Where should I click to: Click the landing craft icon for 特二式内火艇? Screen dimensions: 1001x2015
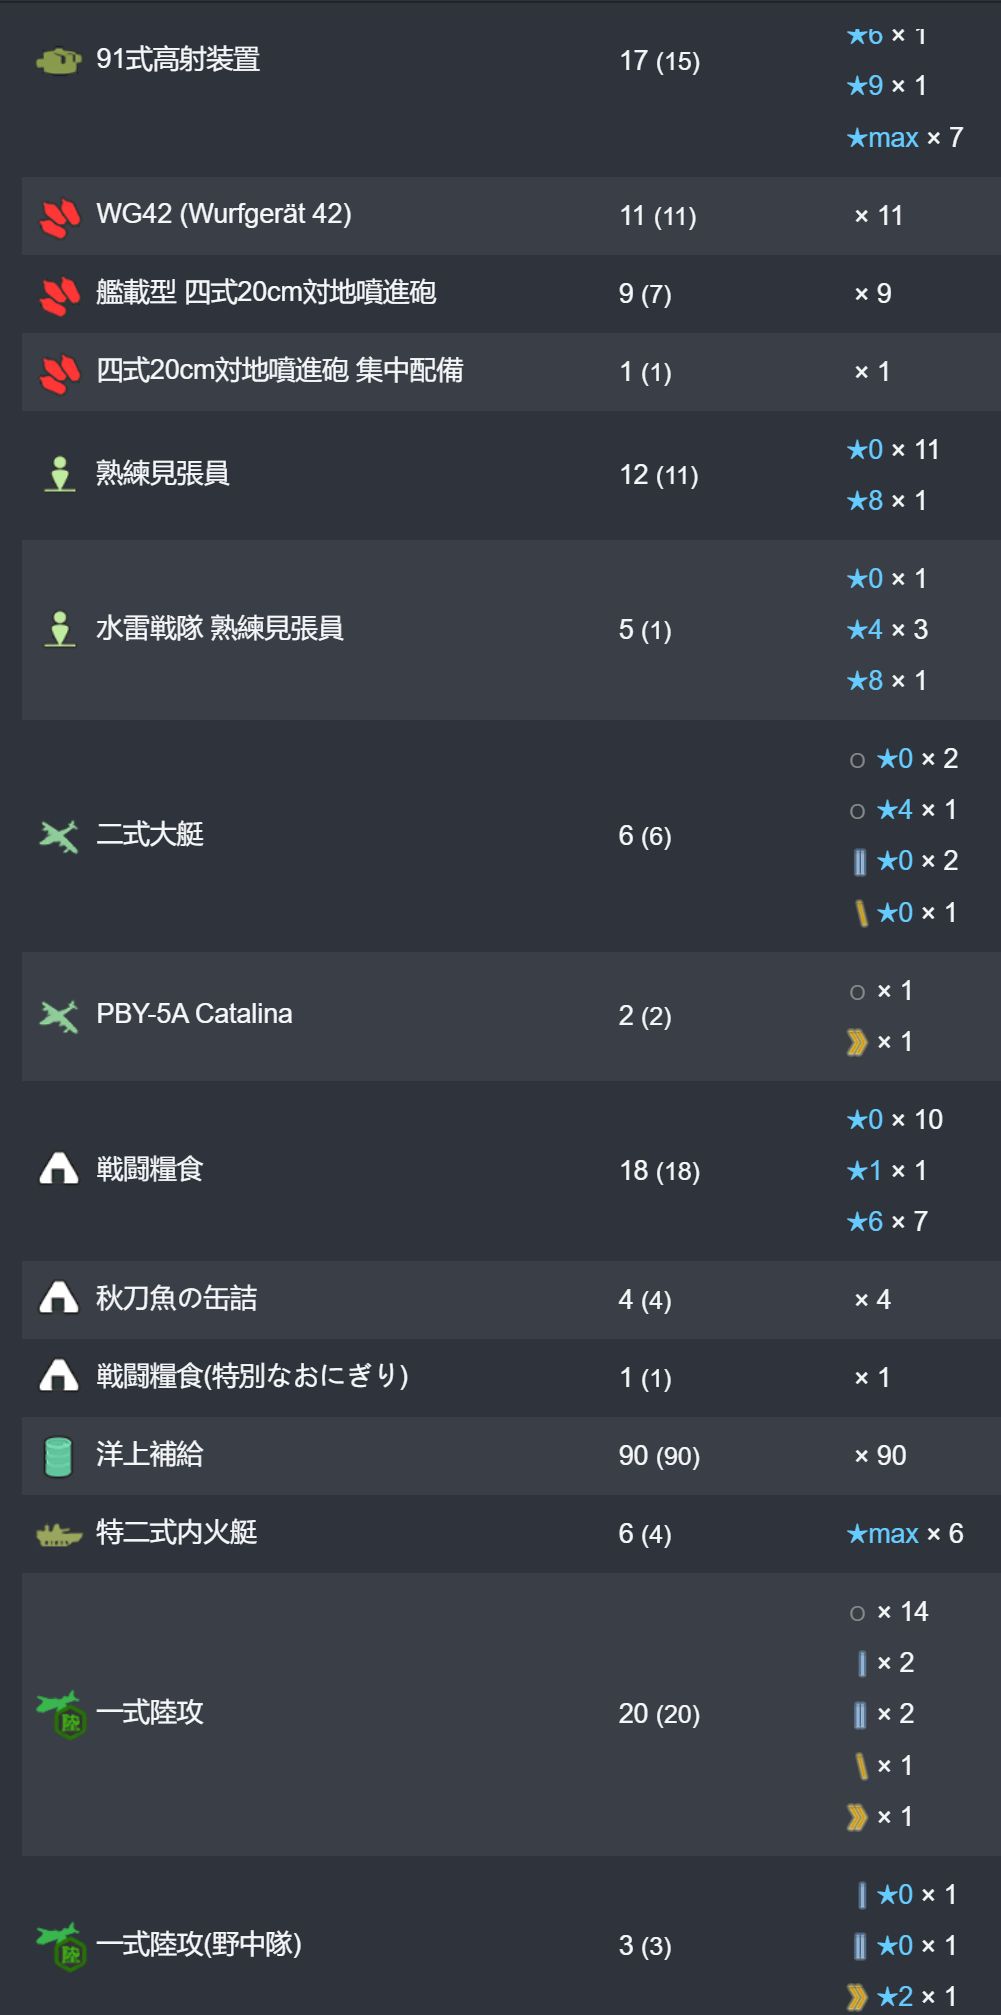(x=59, y=1534)
